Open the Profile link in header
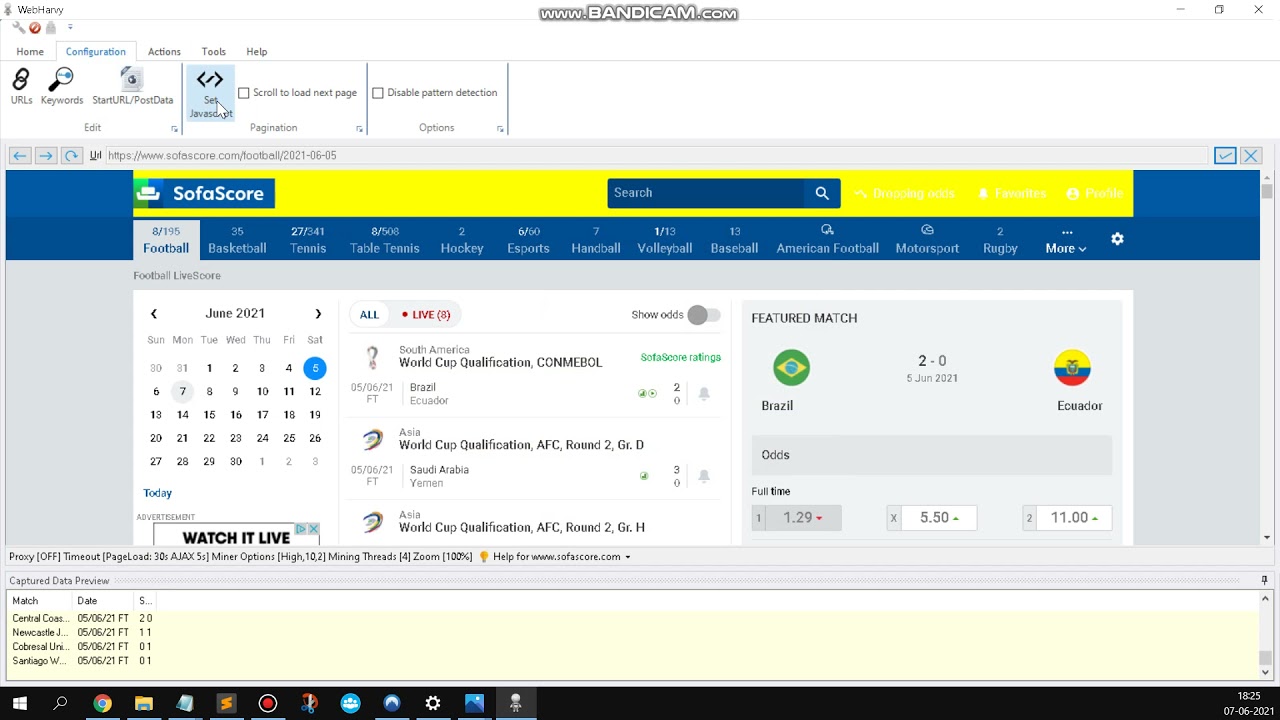Screen dimensions: 1280x720 1095,193
